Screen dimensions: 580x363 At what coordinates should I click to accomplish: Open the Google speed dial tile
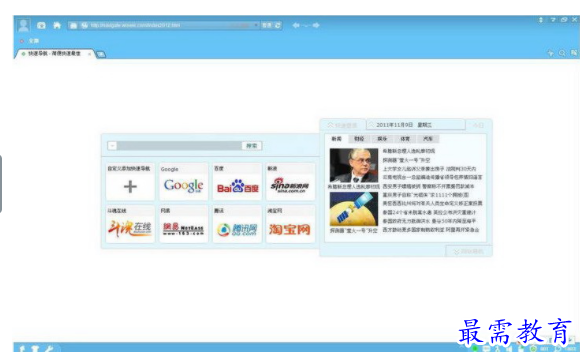(x=183, y=182)
